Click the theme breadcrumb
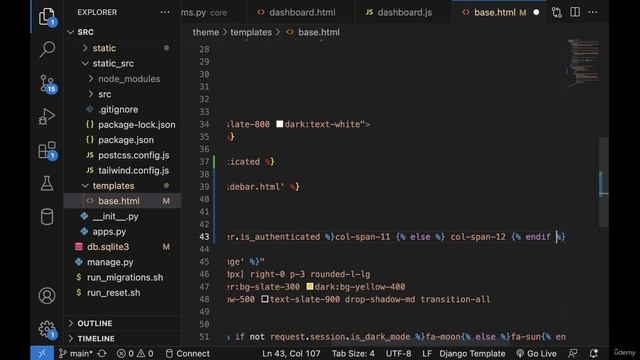 coord(206,32)
